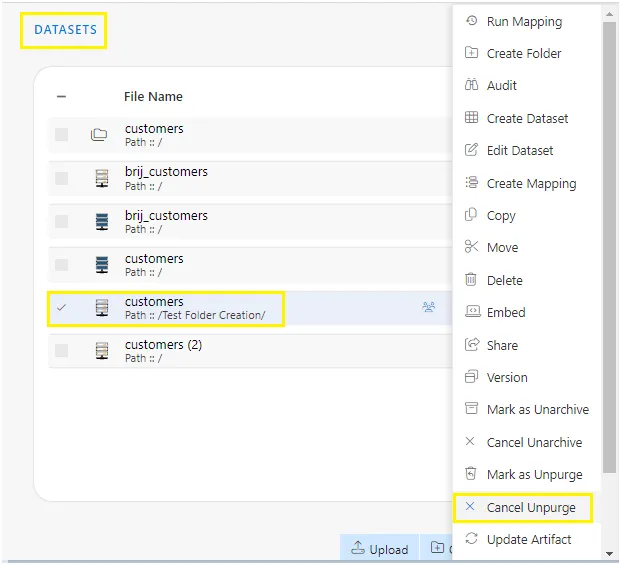
Task: Click the folder icon of customers folder row
Action: click(x=99, y=135)
